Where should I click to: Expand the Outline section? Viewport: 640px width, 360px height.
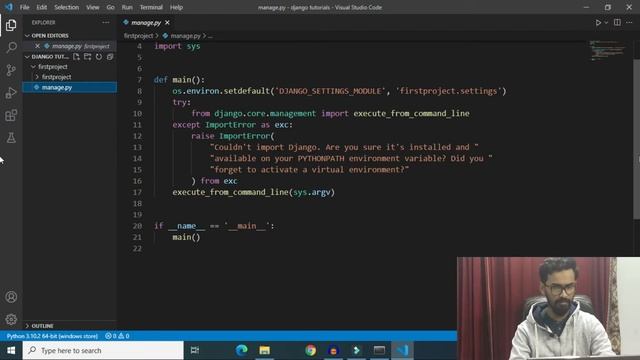click(27, 326)
